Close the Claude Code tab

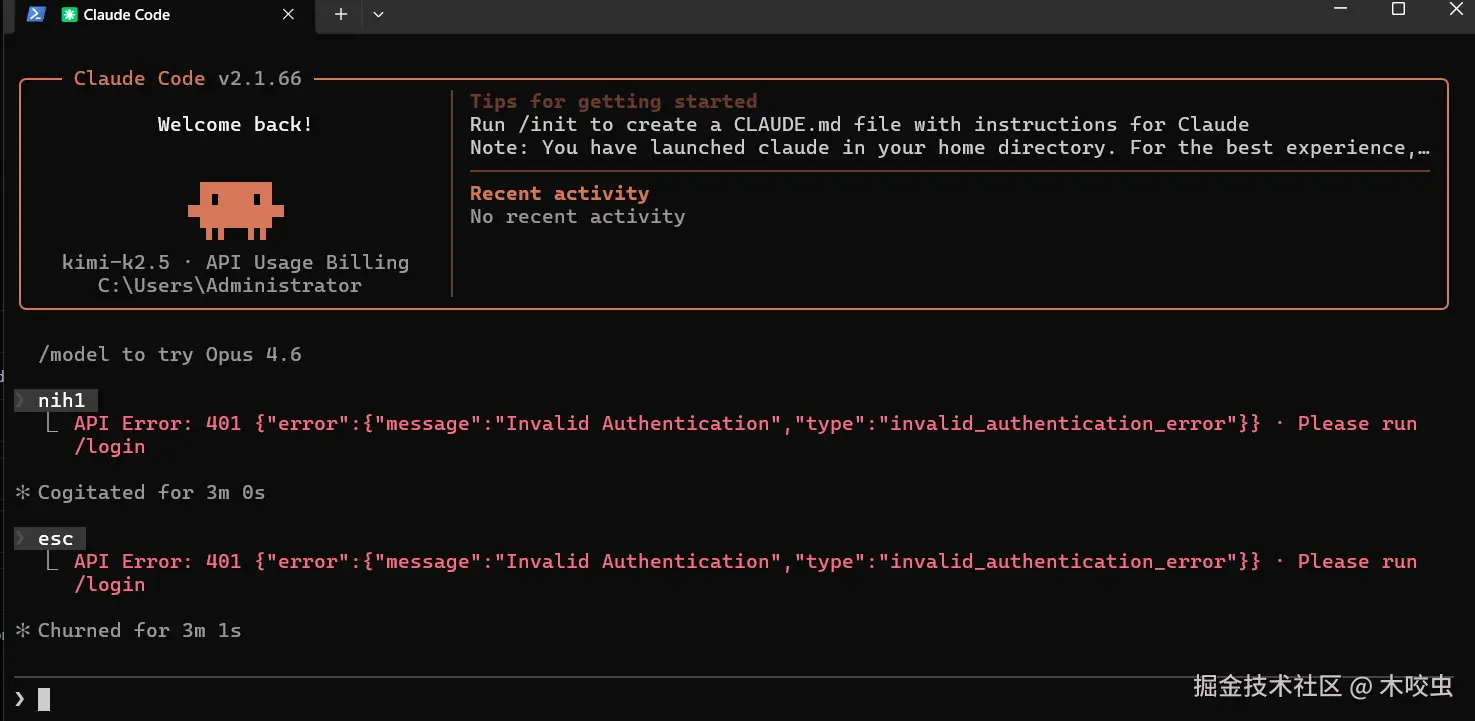[x=288, y=15]
